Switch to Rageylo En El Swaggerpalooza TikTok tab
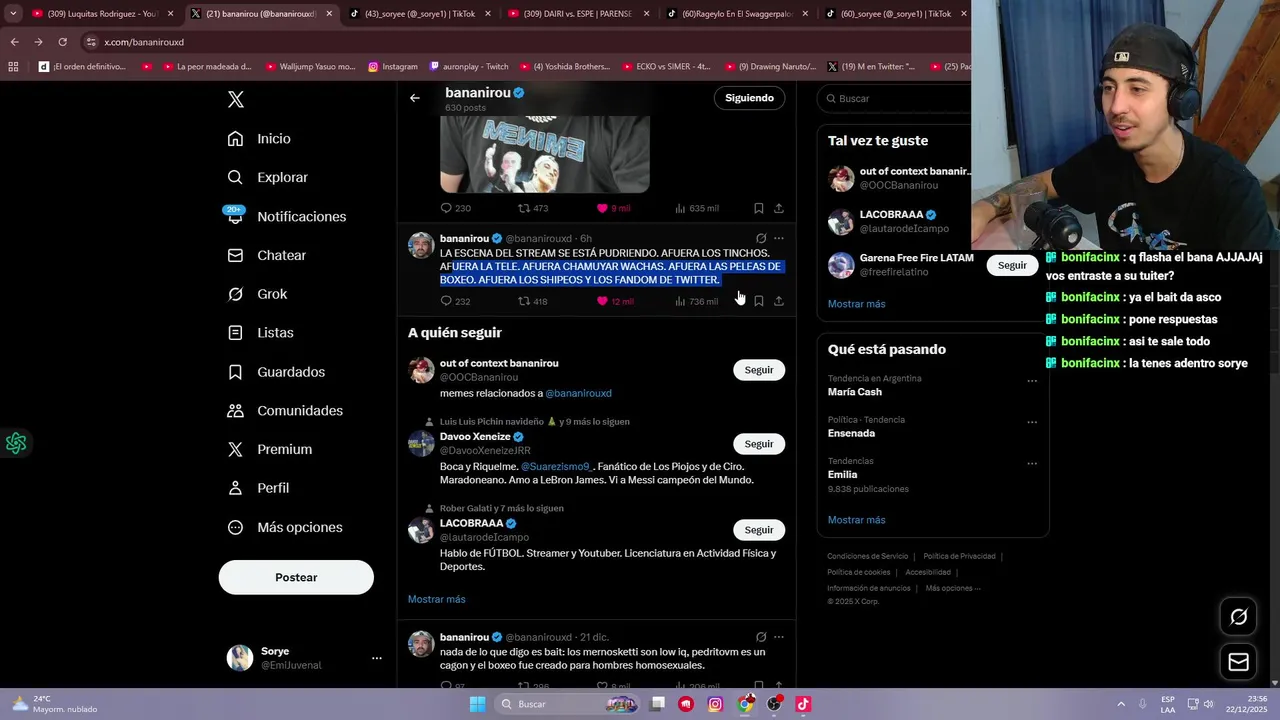Viewport: 1280px width, 720px height. (737, 14)
